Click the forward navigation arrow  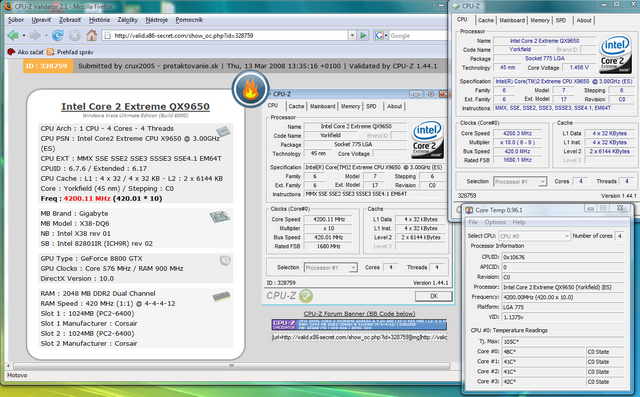pyautogui.click(x=35, y=35)
